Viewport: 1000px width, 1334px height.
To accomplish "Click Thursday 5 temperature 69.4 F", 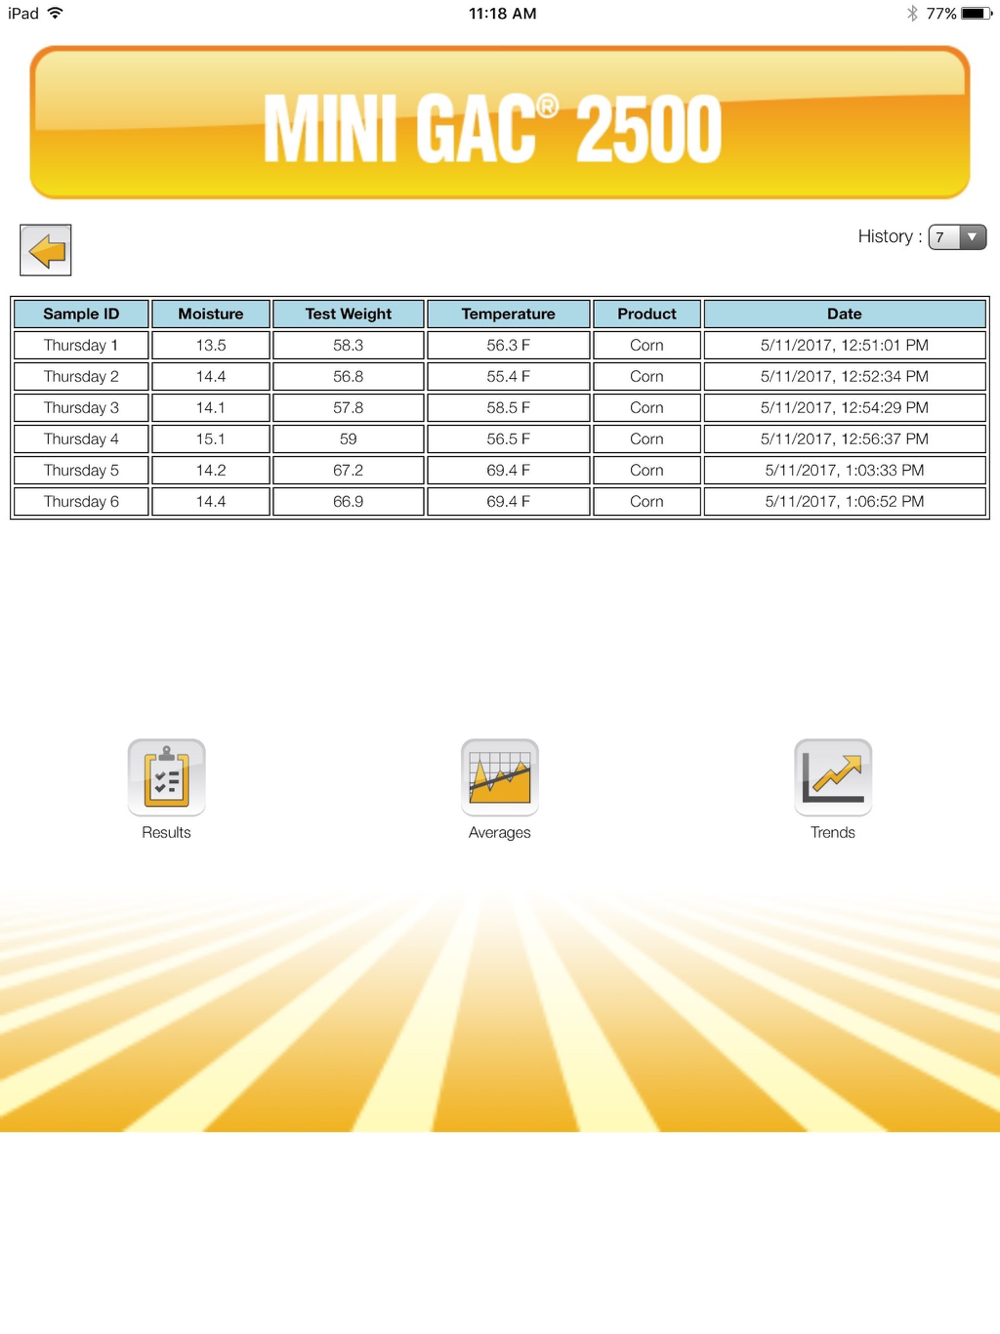I will point(508,470).
